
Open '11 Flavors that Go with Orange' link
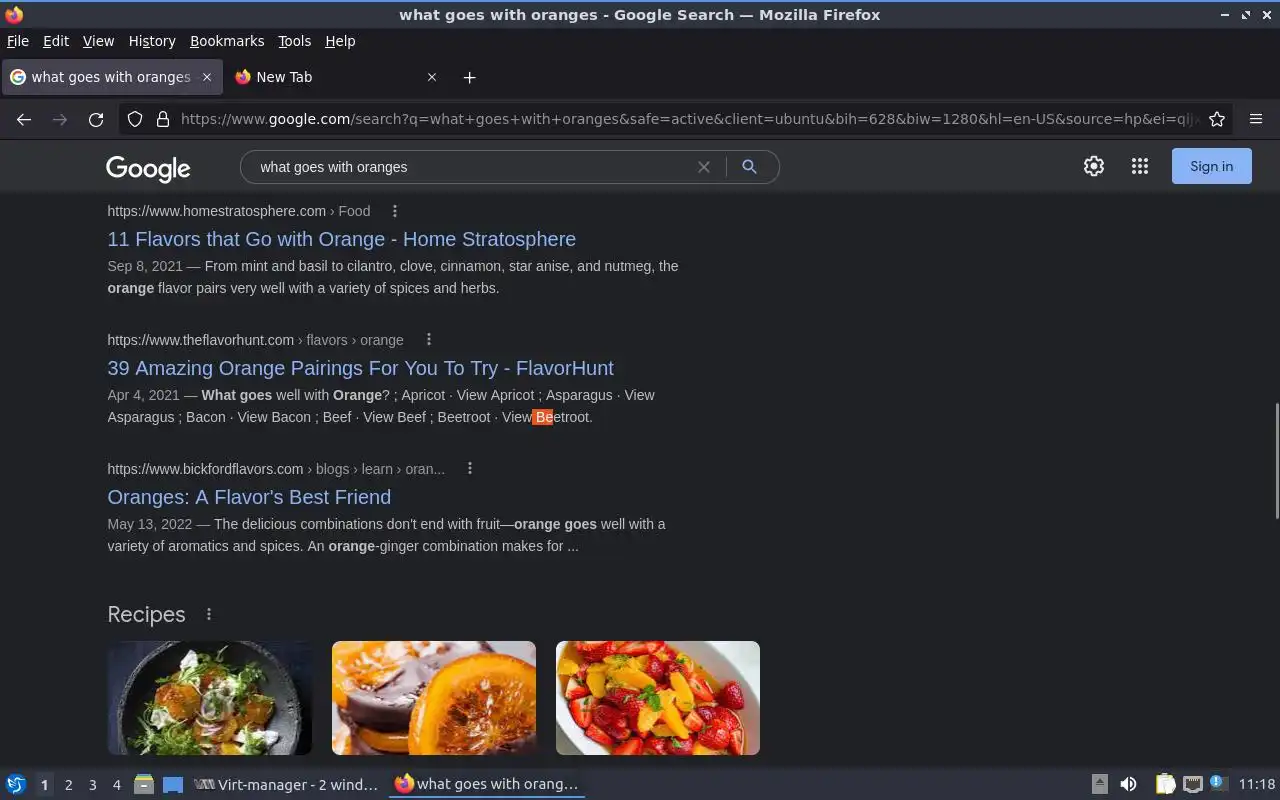(341, 239)
